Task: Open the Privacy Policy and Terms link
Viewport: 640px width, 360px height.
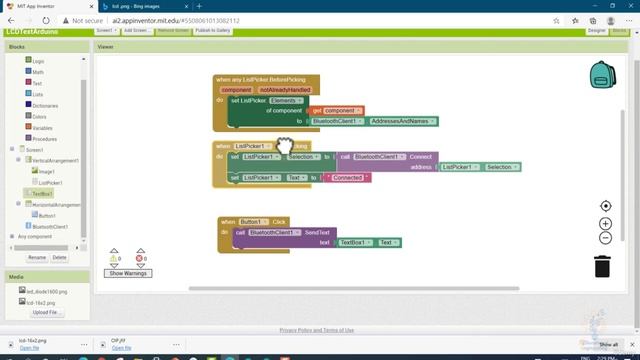Action: (317, 330)
